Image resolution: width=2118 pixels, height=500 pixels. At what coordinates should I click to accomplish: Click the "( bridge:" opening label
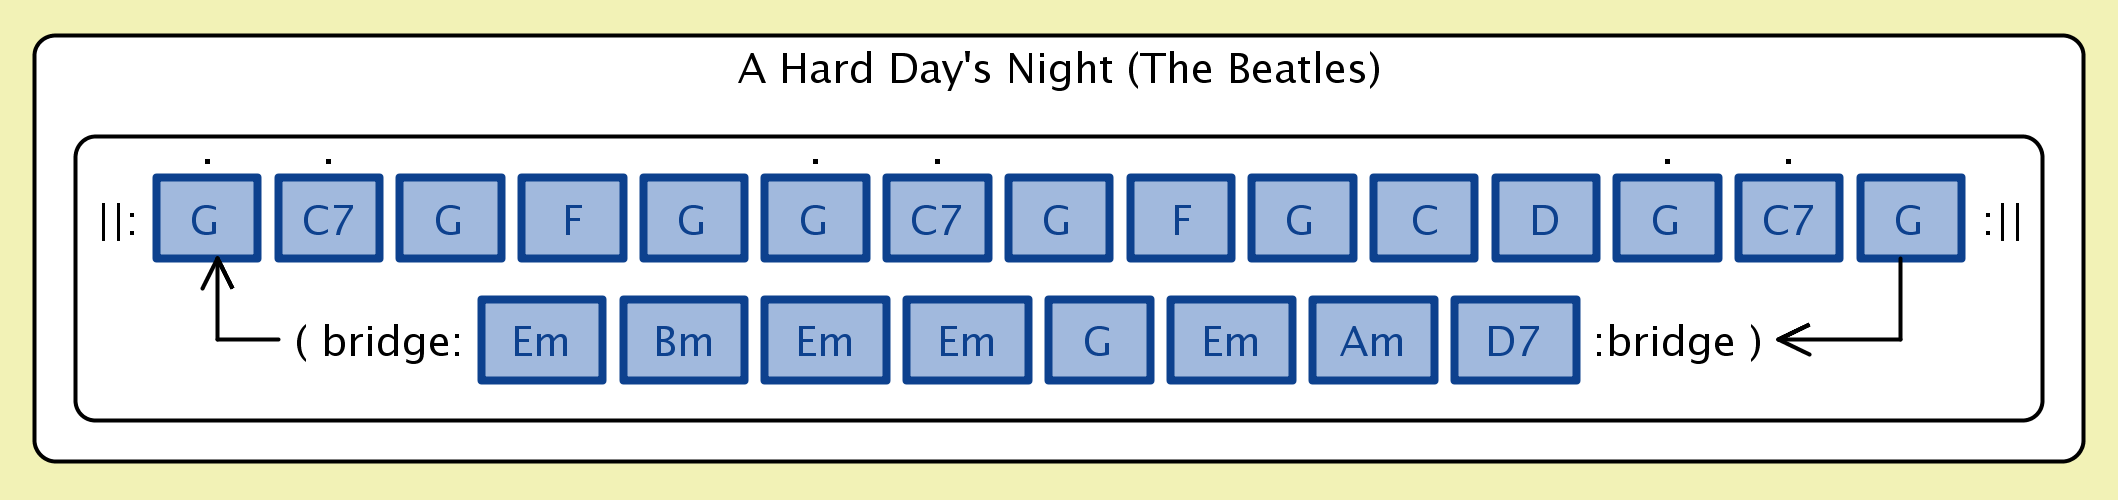click(x=380, y=342)
